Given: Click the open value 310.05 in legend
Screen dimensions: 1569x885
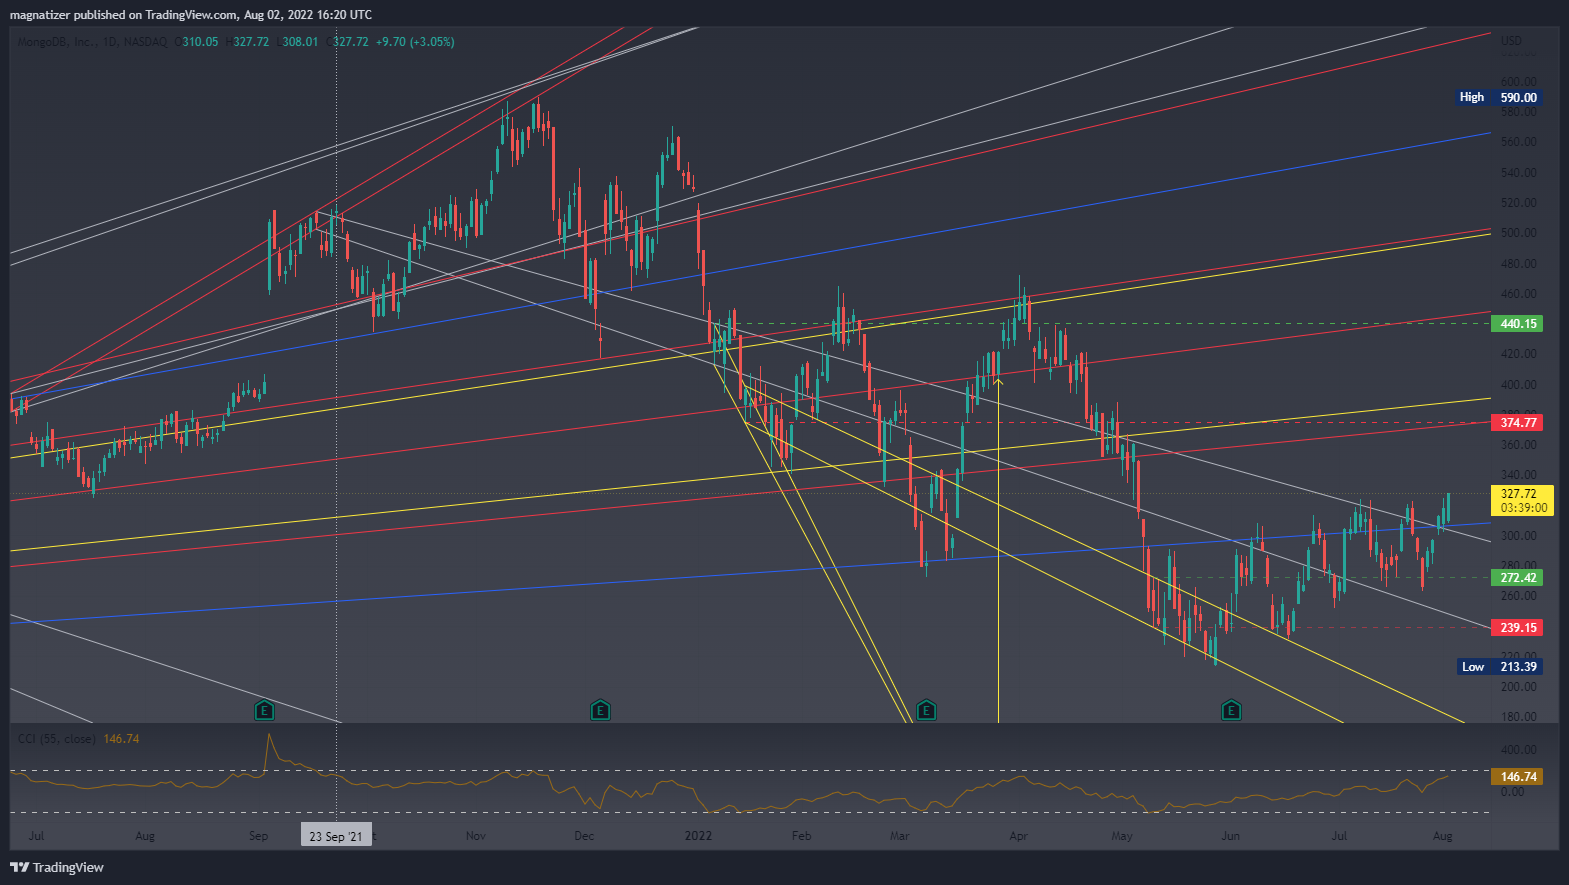Looking at the screenshot, I should (x=200, y=42).
